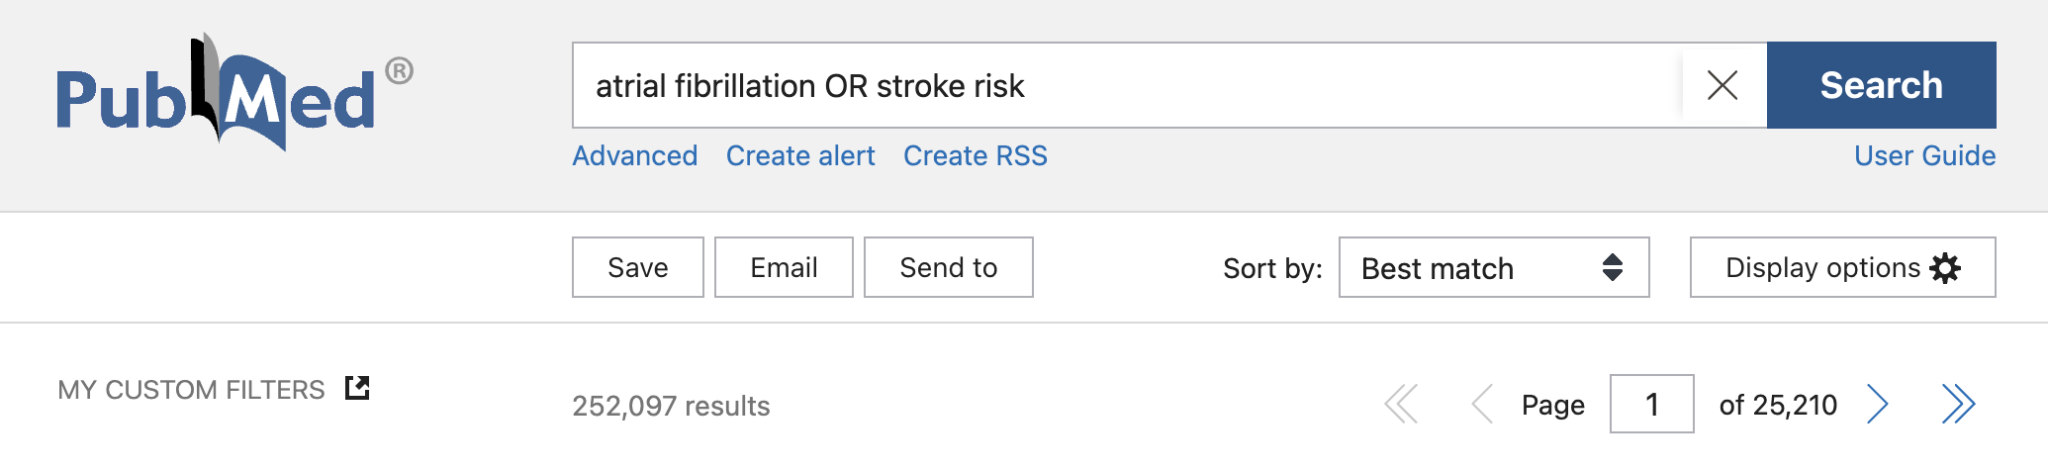
Task: Open the Send to menu
Action: [x=948, y=268]
